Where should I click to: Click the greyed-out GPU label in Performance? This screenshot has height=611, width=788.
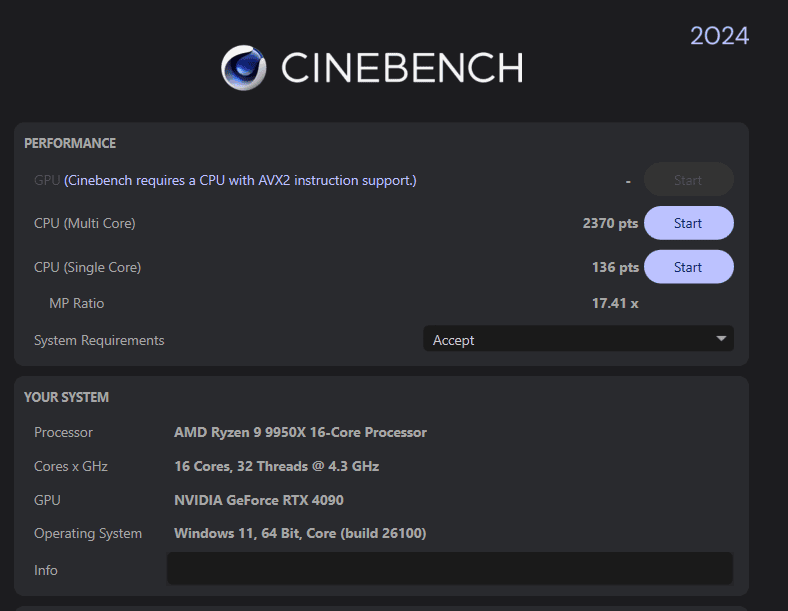pos(47,180)
